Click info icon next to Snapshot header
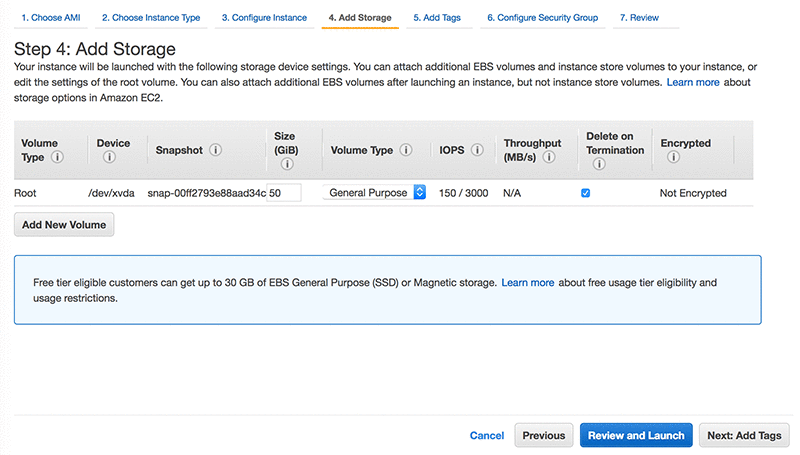The height and width of the screenshot is (455, 800). pyautogui.click(x=216, y=150)
